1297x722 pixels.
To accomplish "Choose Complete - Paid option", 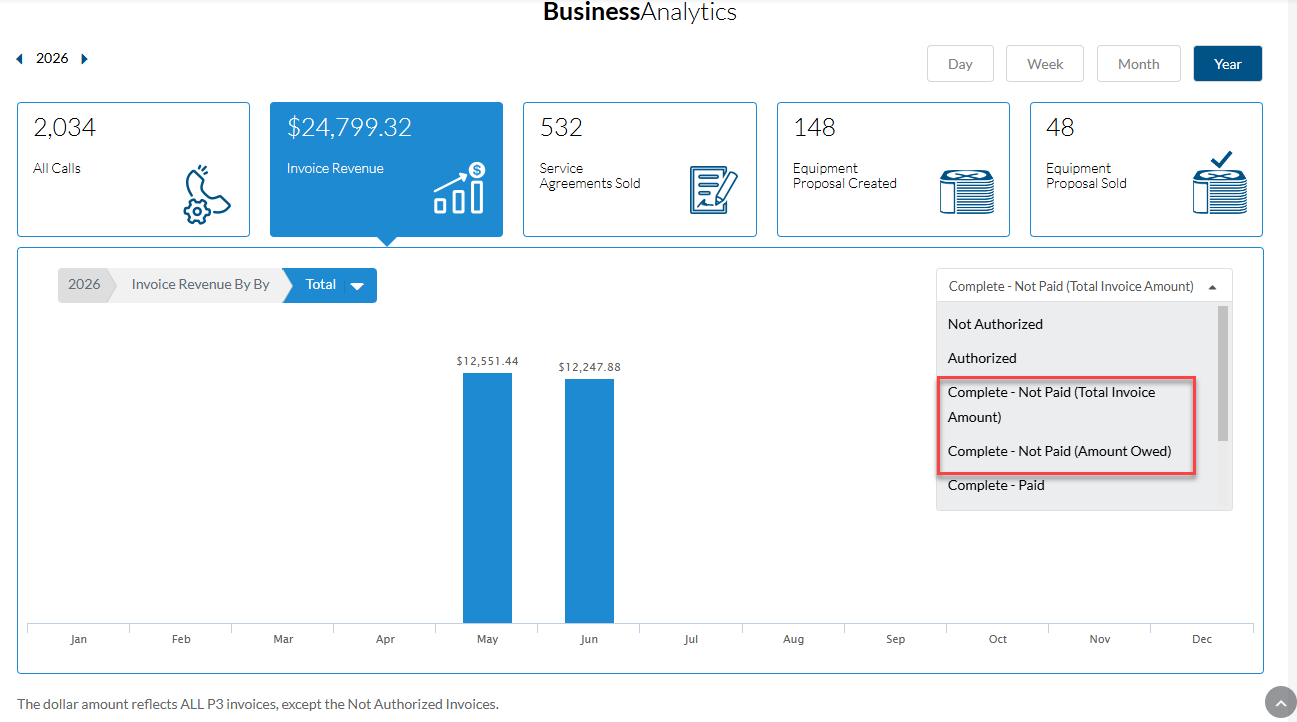I will pos(996,485).
